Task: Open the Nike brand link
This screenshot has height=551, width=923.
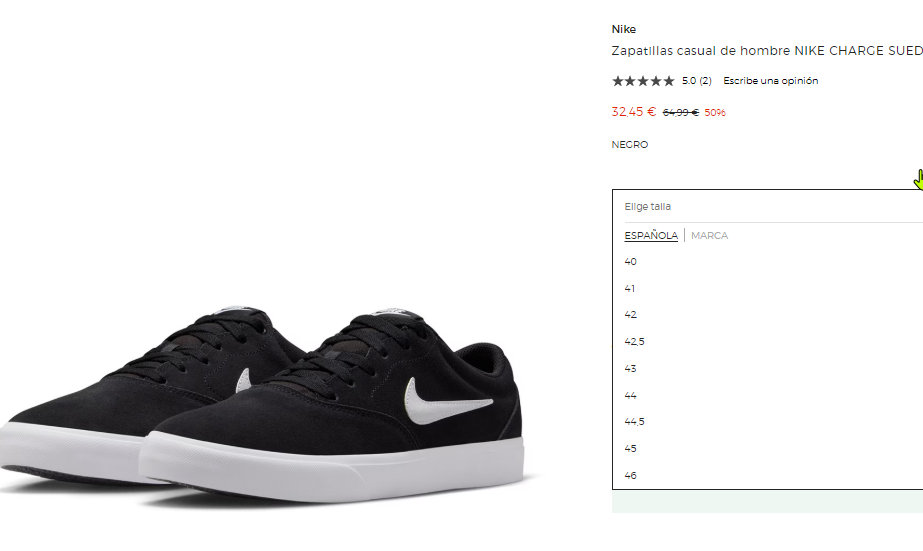Action: click(623, 29)
